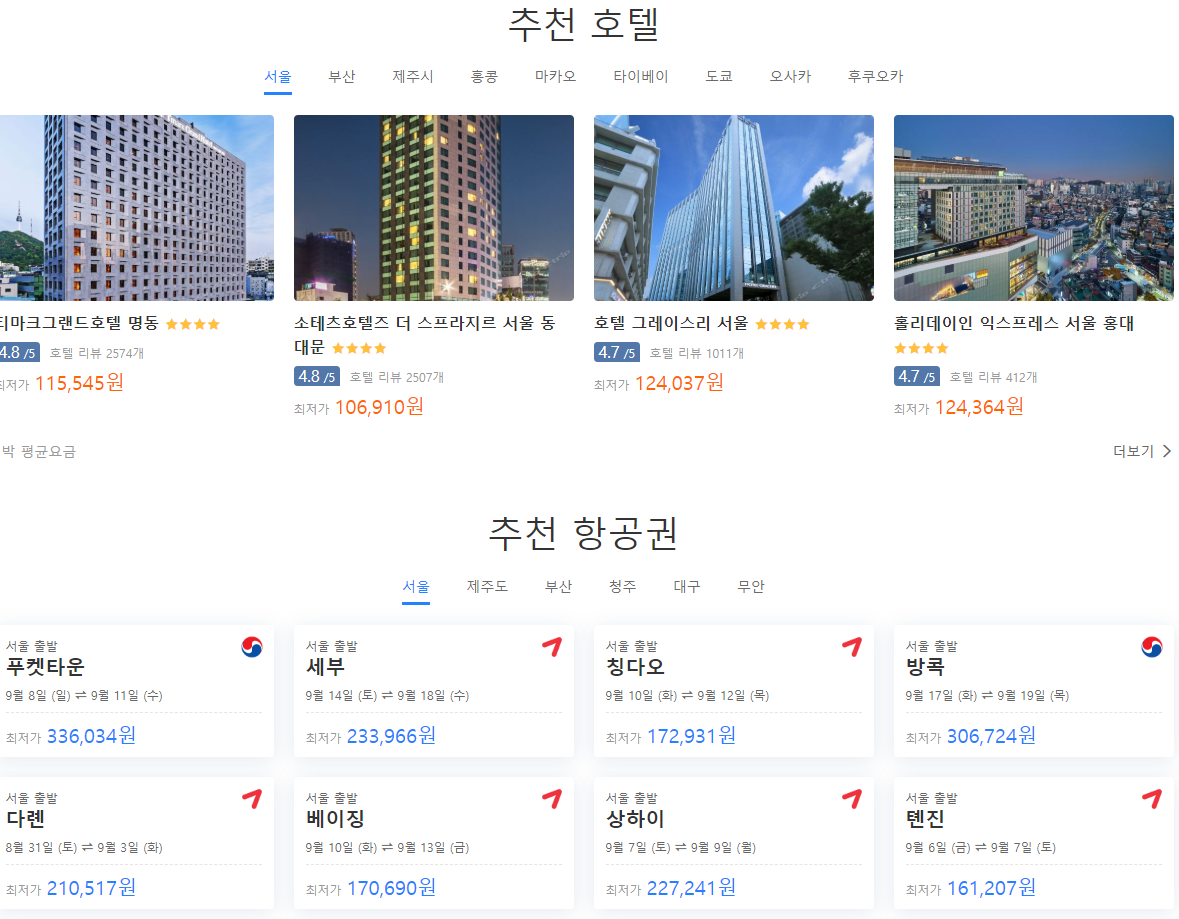
Task: Open the 부산 flight tab
Action: coord(559,587)
